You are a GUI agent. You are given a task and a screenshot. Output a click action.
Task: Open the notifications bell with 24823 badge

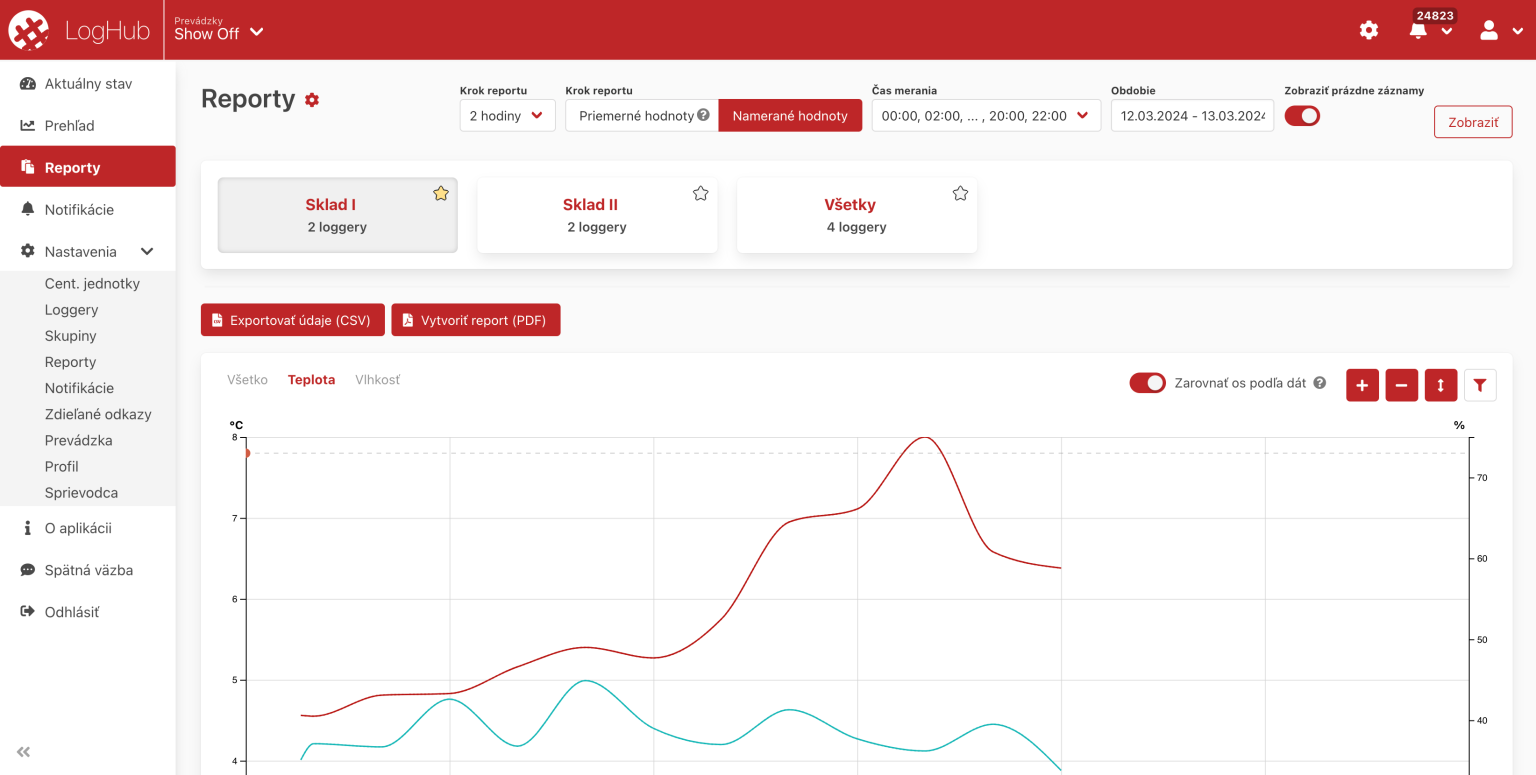tap(1418, 30)
